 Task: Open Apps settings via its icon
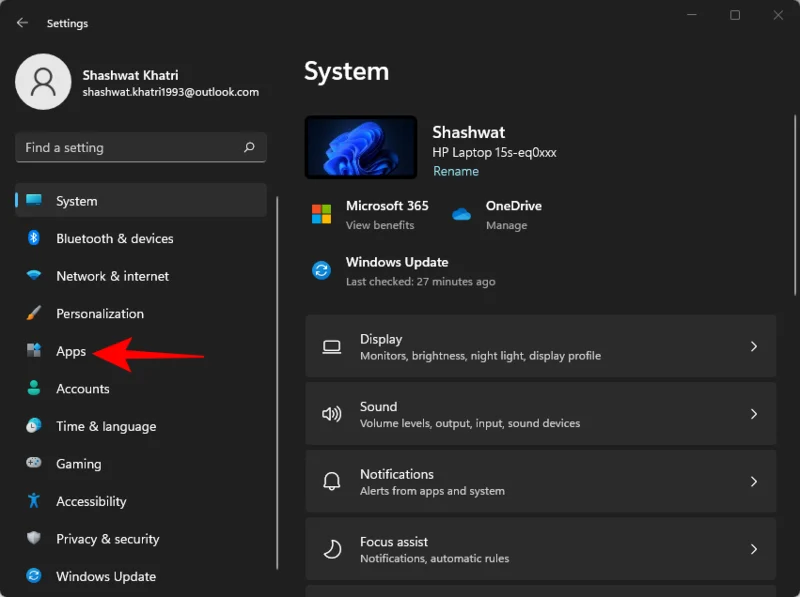(x=32, y=351)
